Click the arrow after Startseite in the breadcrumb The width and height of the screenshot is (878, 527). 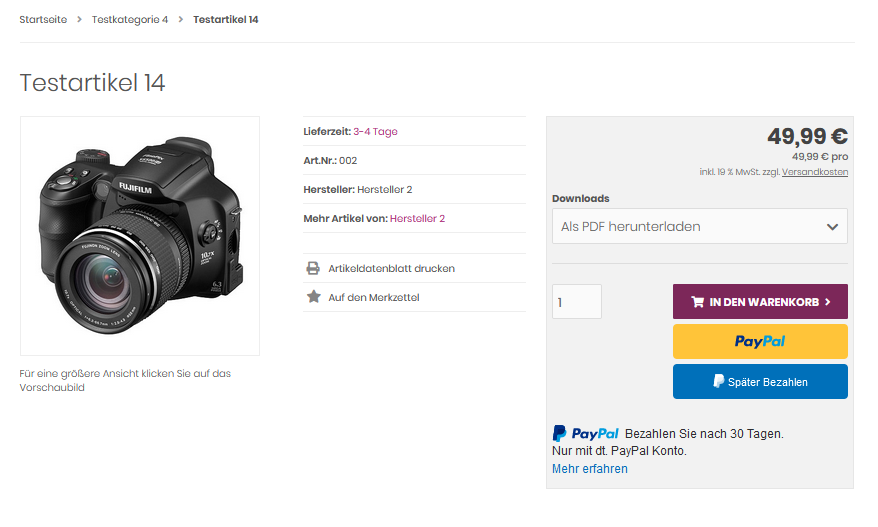[x=79, y=20]
